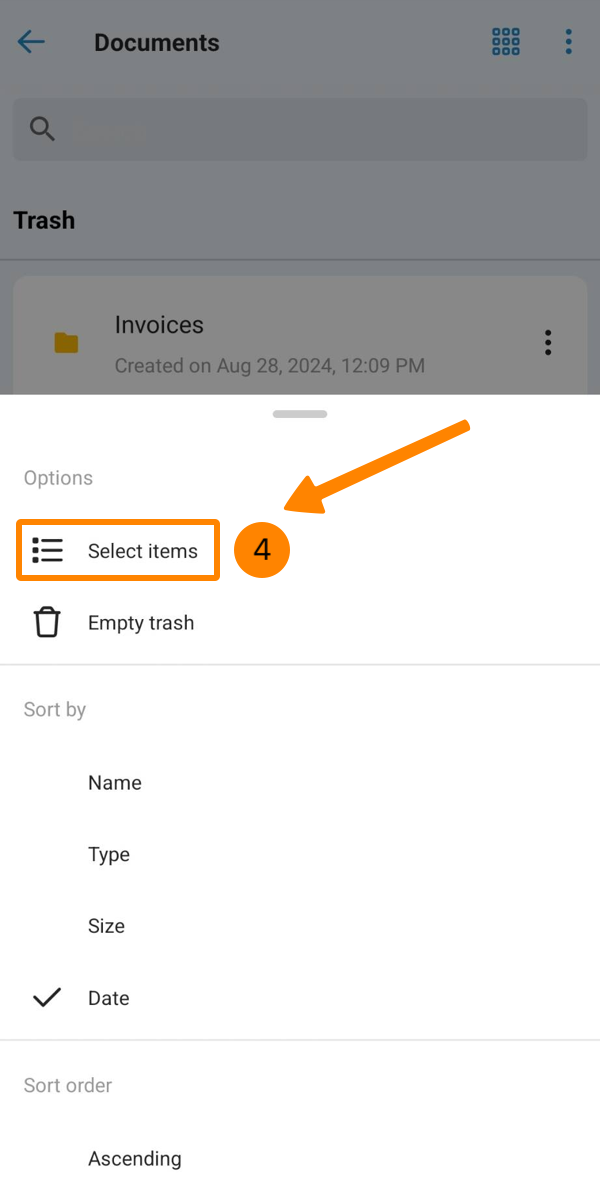Click the checkmark next to Date

(47, 998)
